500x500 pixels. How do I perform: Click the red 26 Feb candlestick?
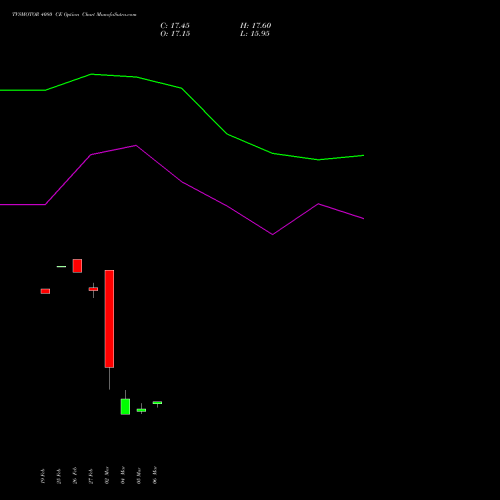pyautogui.click(x=77, y=266)
